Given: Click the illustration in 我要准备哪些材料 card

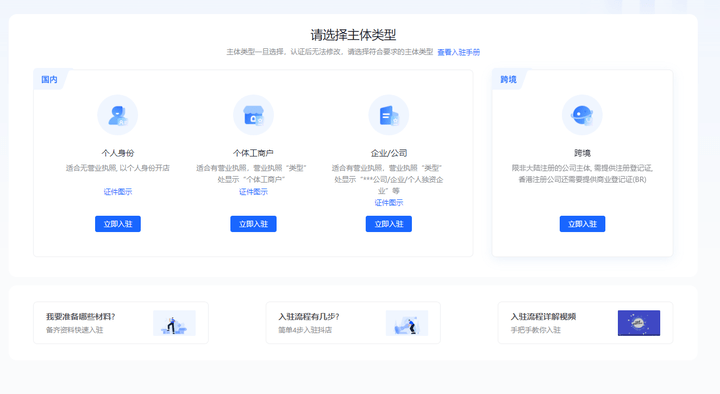Looking at the screenshot, I should tap(174, 323).
